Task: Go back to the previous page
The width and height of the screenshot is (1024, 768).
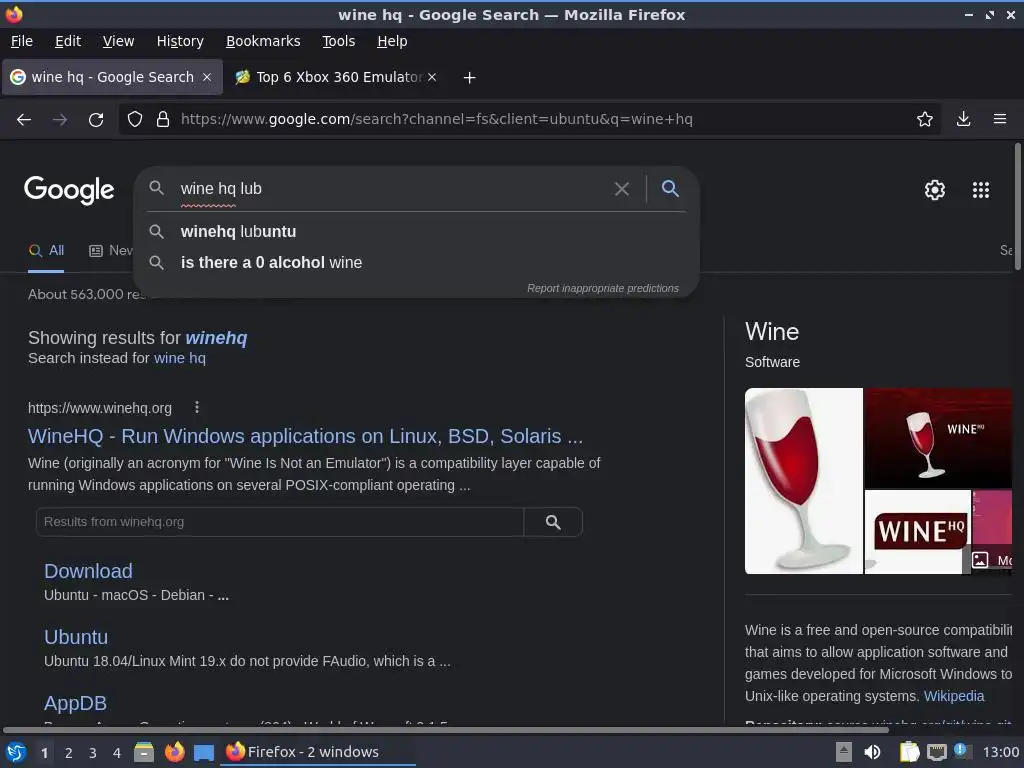Action: [x=24, y=120]
